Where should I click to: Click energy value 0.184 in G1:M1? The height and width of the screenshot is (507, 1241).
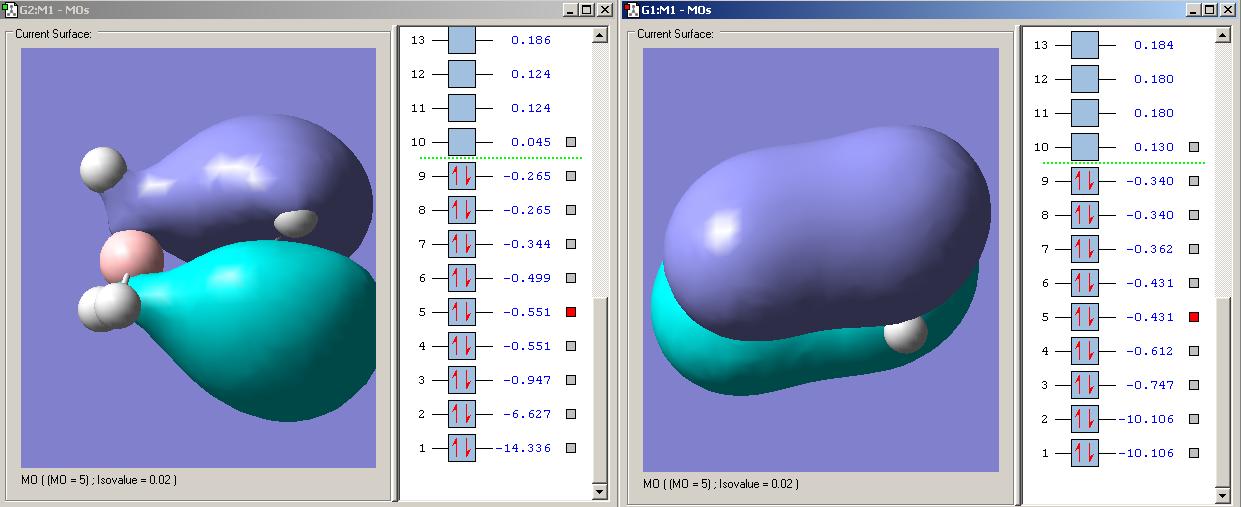coord(1154,45)
